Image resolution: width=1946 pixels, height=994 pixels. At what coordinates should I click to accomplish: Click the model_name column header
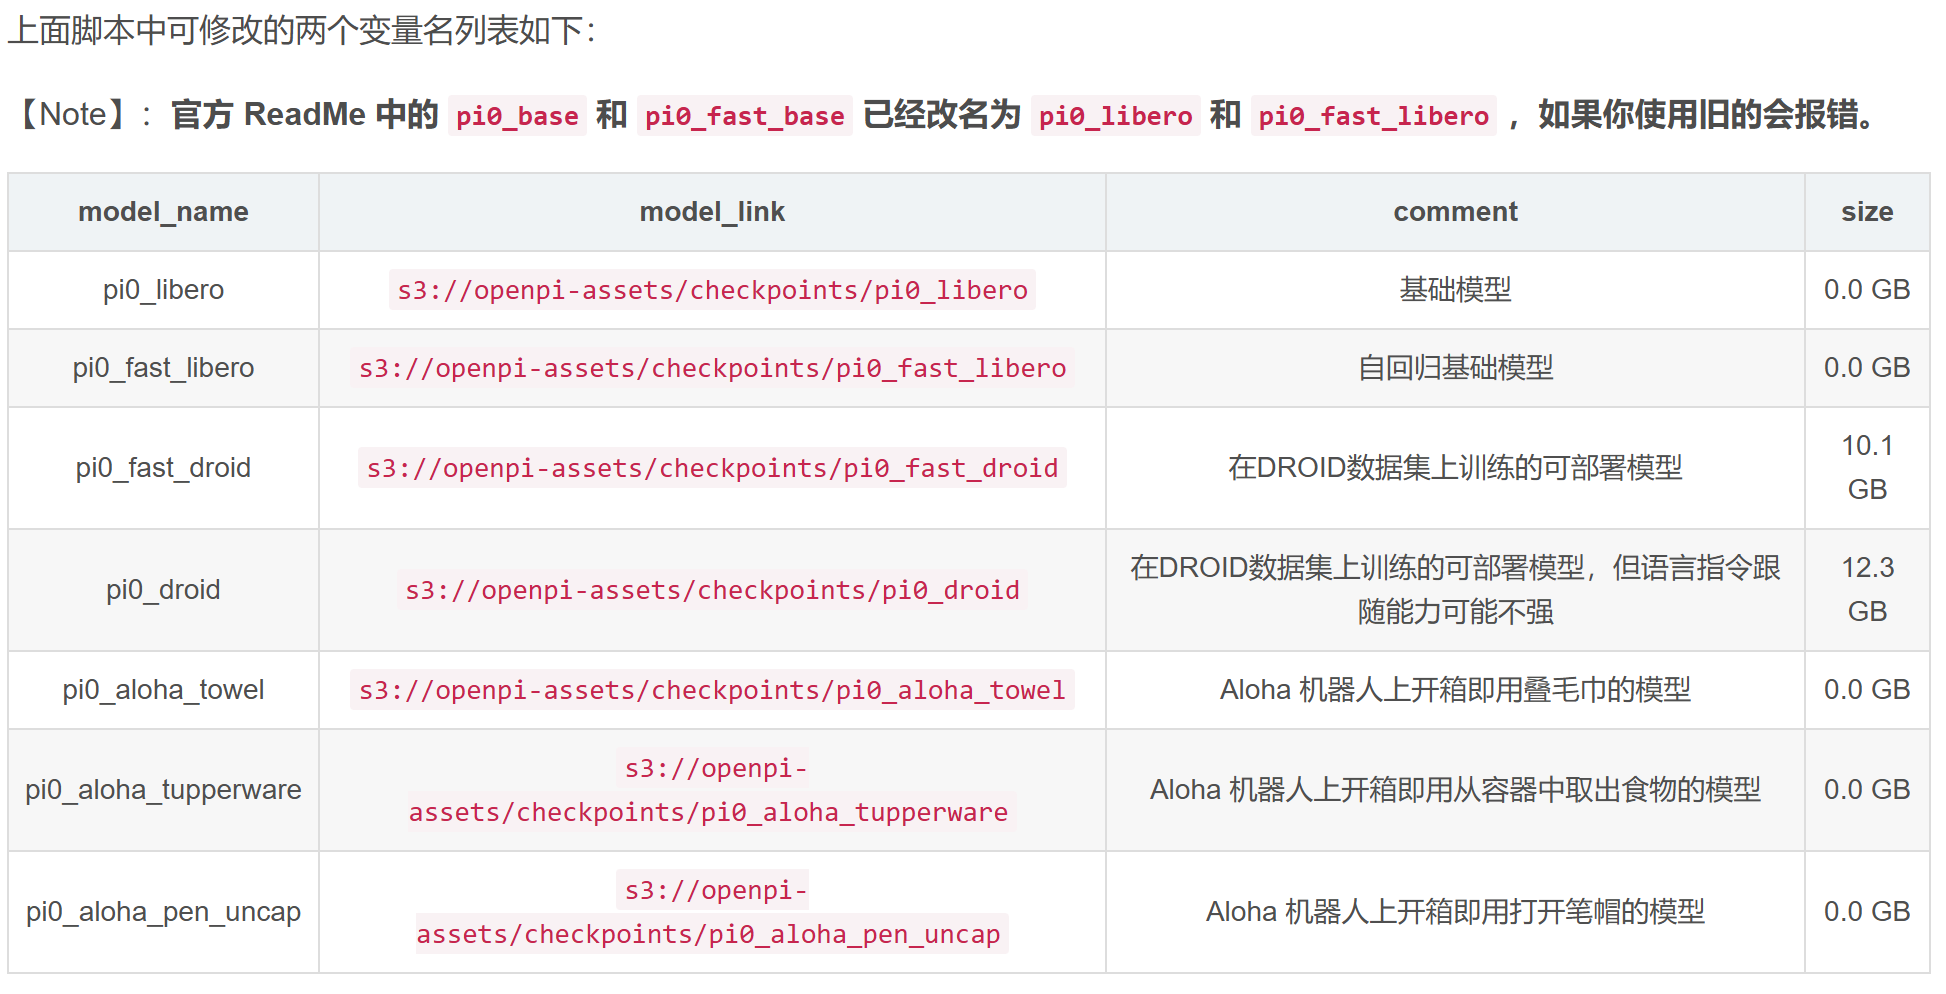click(163, 212)
